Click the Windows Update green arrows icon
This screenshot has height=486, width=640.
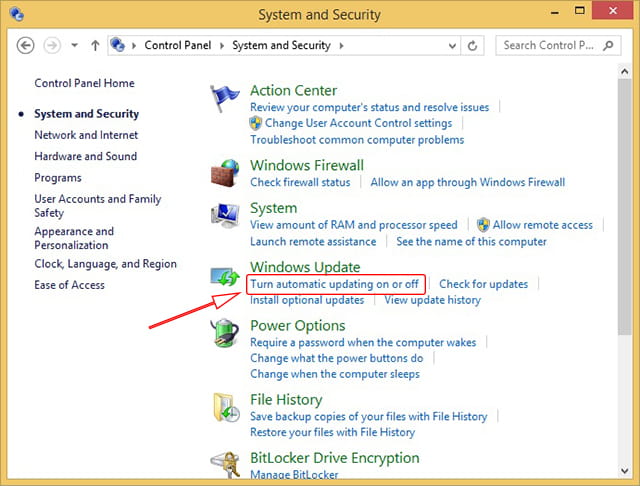pos(225,277)
